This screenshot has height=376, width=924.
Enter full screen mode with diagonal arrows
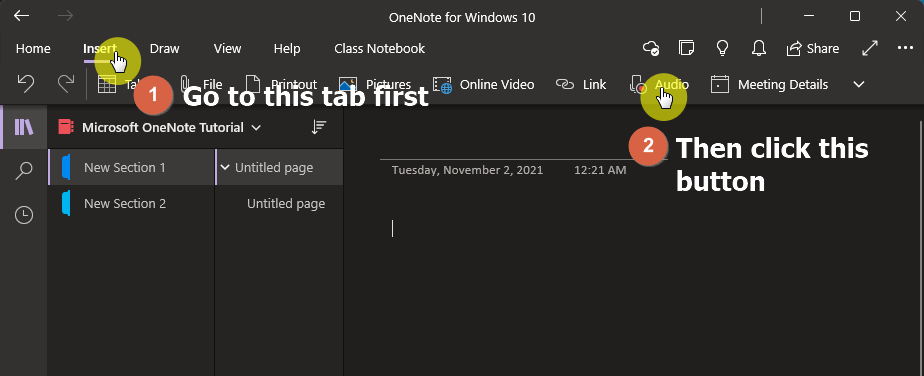click(870, 48)
